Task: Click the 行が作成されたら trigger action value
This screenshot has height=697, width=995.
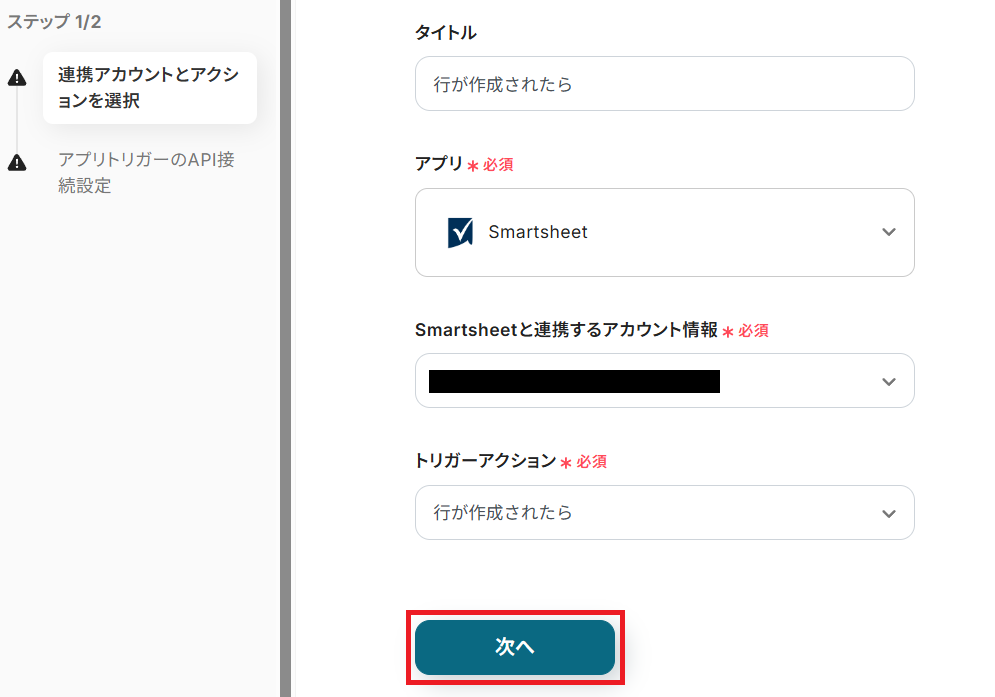Action: (503, 513)
